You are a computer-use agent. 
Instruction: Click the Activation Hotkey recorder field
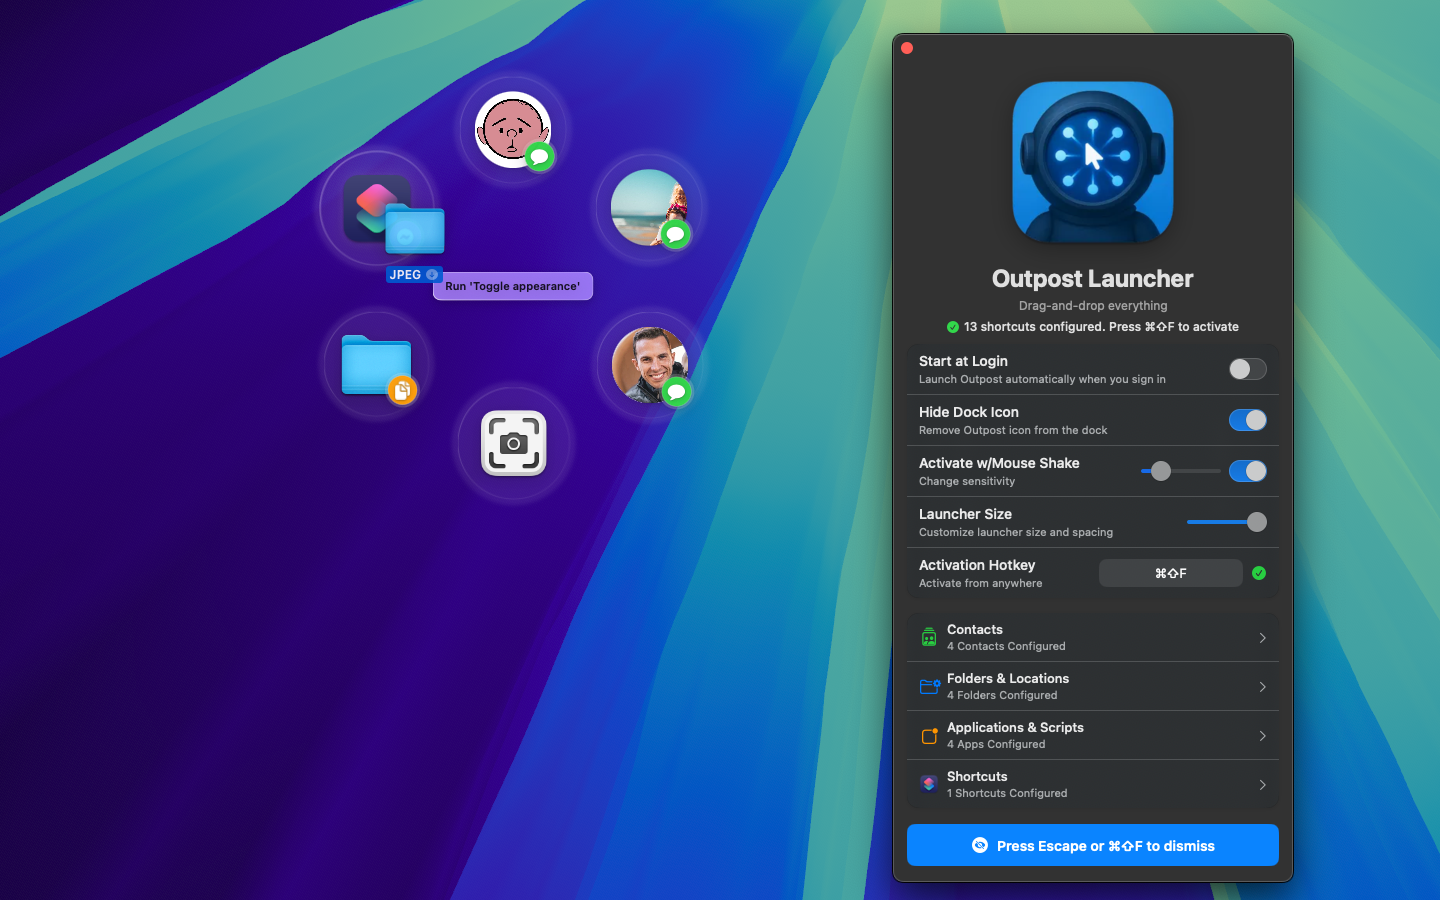1171,573
